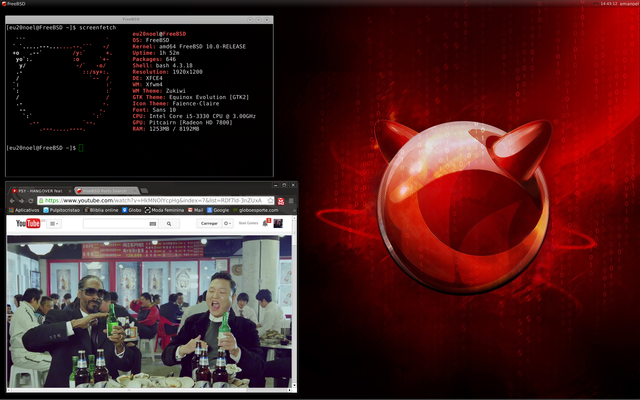Open the dropdown next to Carregar
This screenshot has height=400, width=640.
point(228,223)
